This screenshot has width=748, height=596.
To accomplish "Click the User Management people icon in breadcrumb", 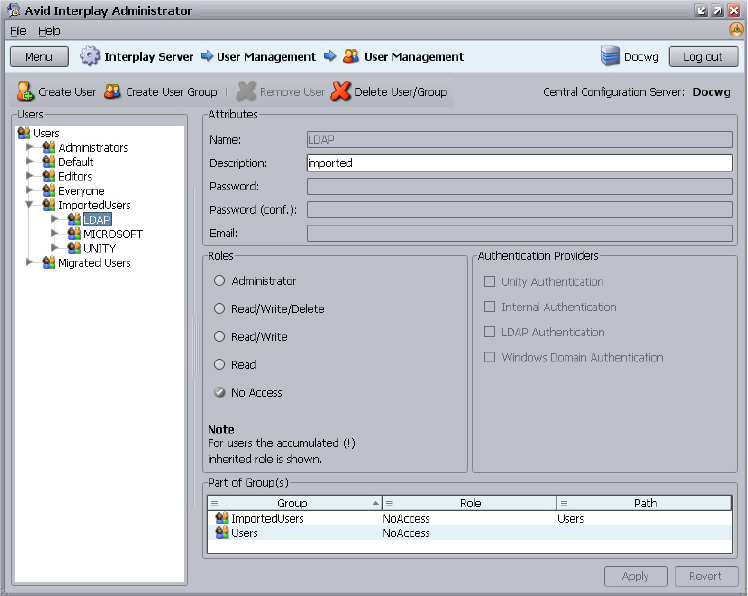I will pos(351,56).
